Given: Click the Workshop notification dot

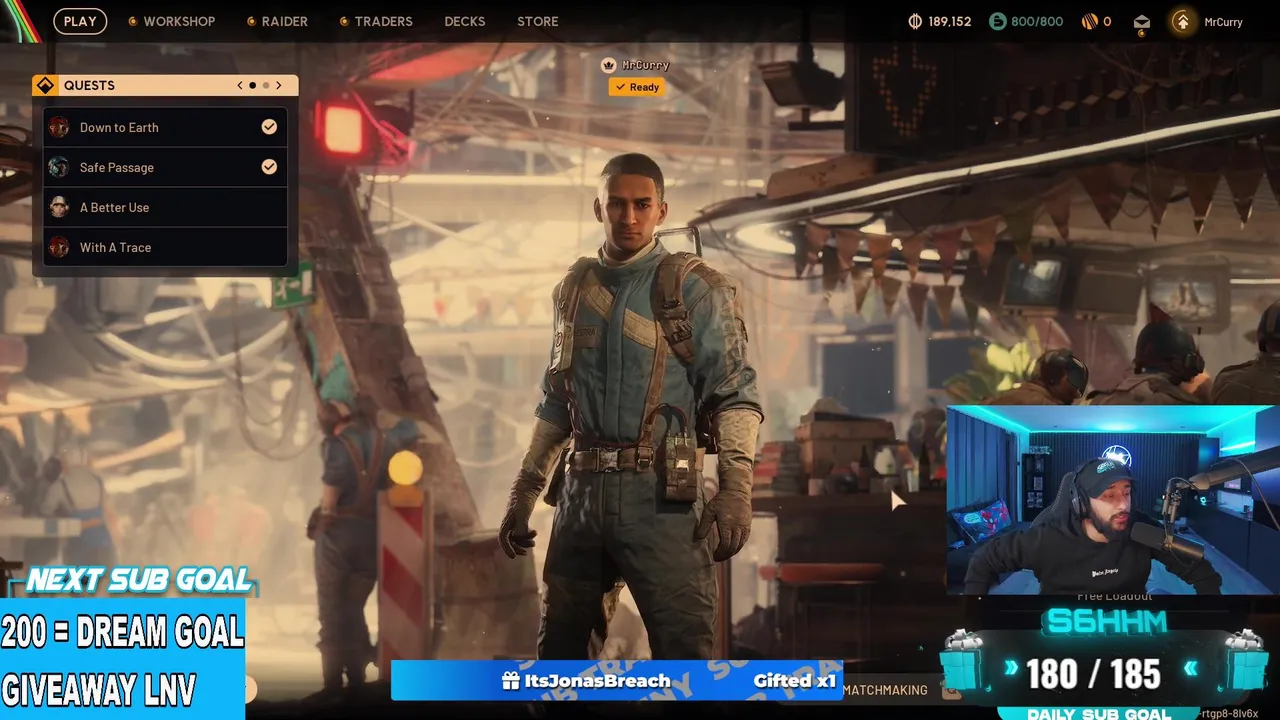Looking at the screenshot, I should 132,21.
